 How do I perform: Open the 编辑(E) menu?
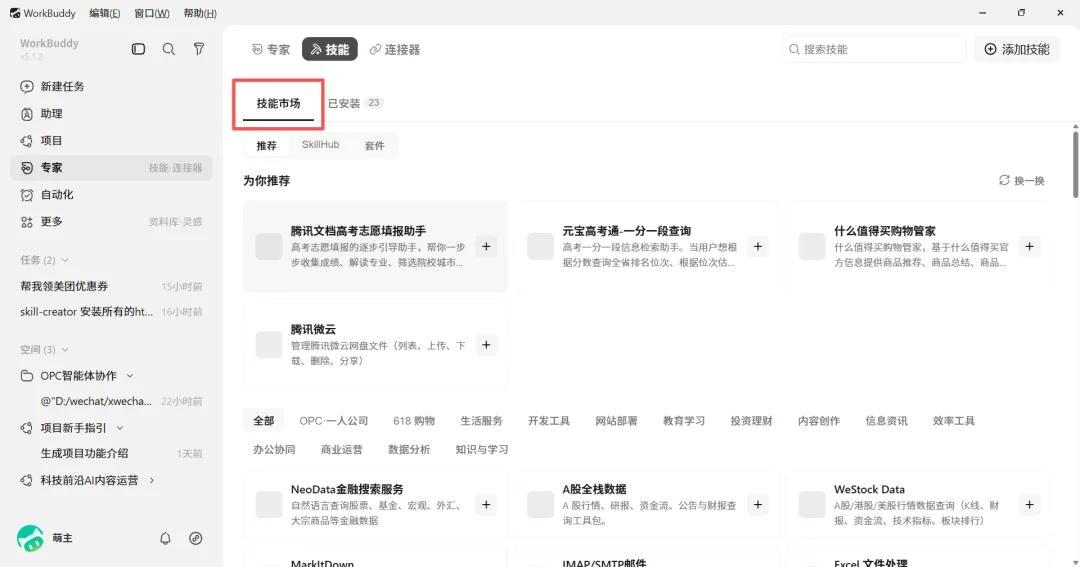pyautogui.click(x=105, y=13)
